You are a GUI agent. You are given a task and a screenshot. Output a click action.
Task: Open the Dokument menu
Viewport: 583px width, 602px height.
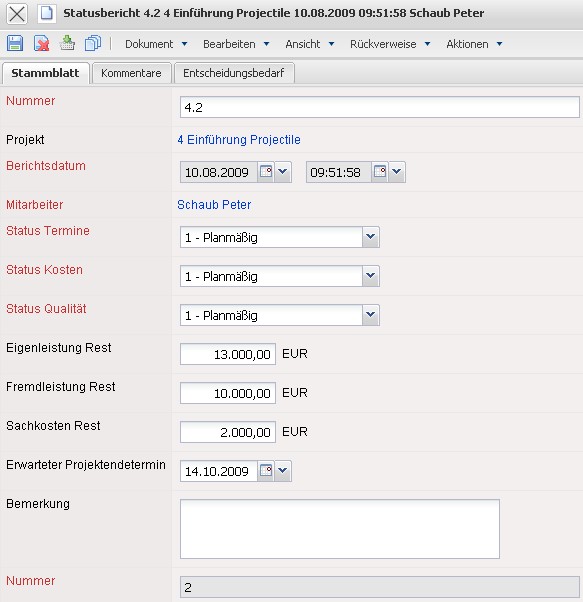156,44
